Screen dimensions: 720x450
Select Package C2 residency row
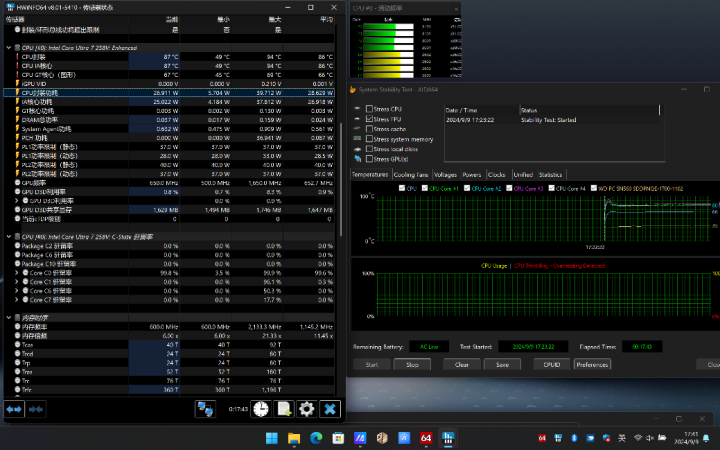pyautogui.click(x=169, y=246)
